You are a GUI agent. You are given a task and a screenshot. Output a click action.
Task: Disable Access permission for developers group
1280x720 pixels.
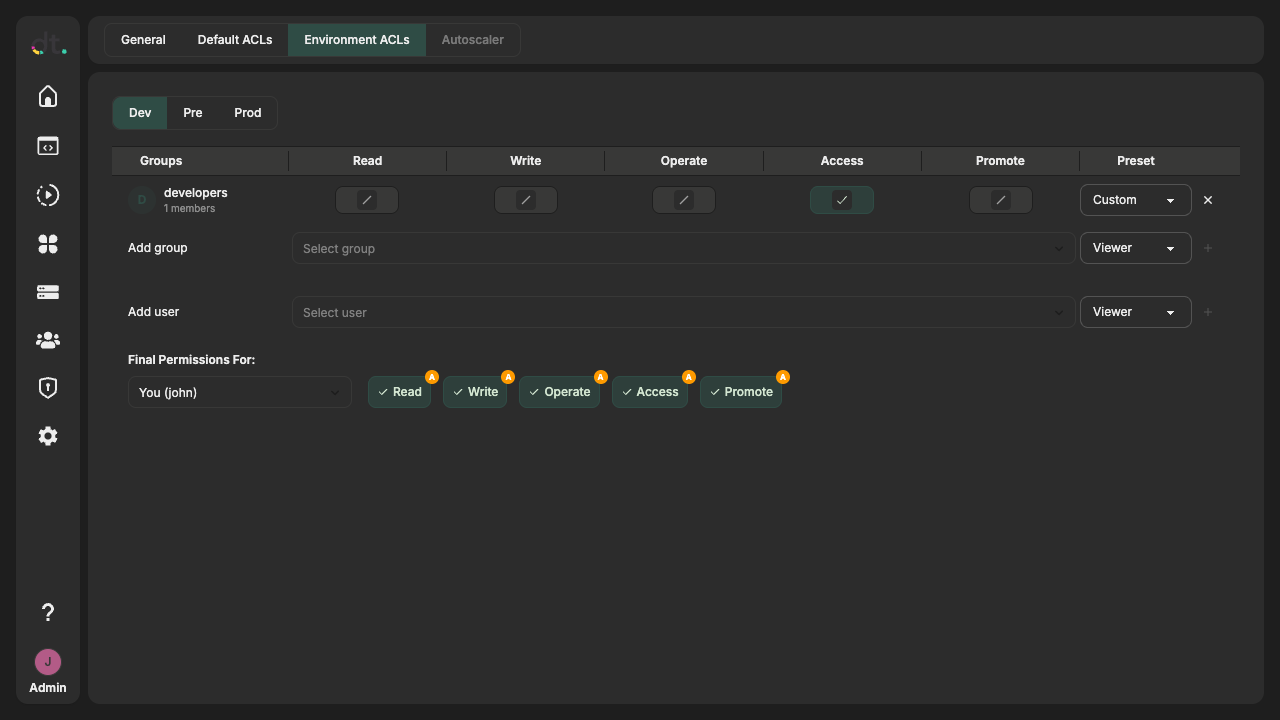pyautogui.click(x=842, y=200)
